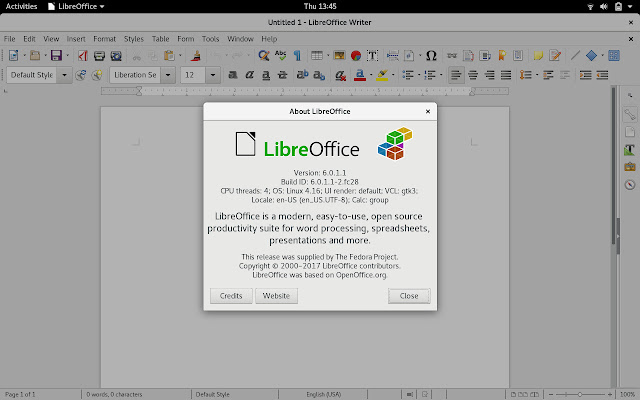Screen dimensions: 640x400
Task: Click the Clear Direct Formatting icon
Action: [340, 75]
